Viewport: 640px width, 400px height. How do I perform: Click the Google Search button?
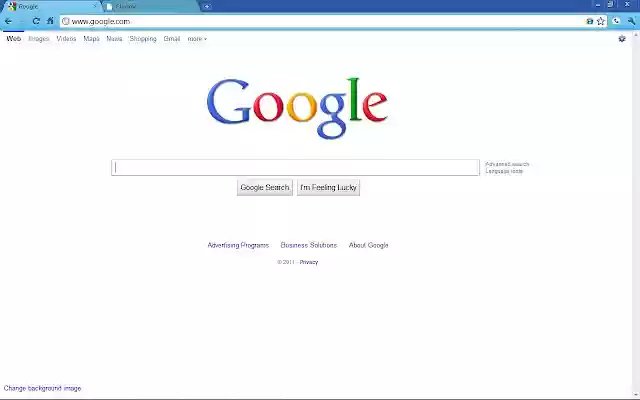tap(265, 187)
